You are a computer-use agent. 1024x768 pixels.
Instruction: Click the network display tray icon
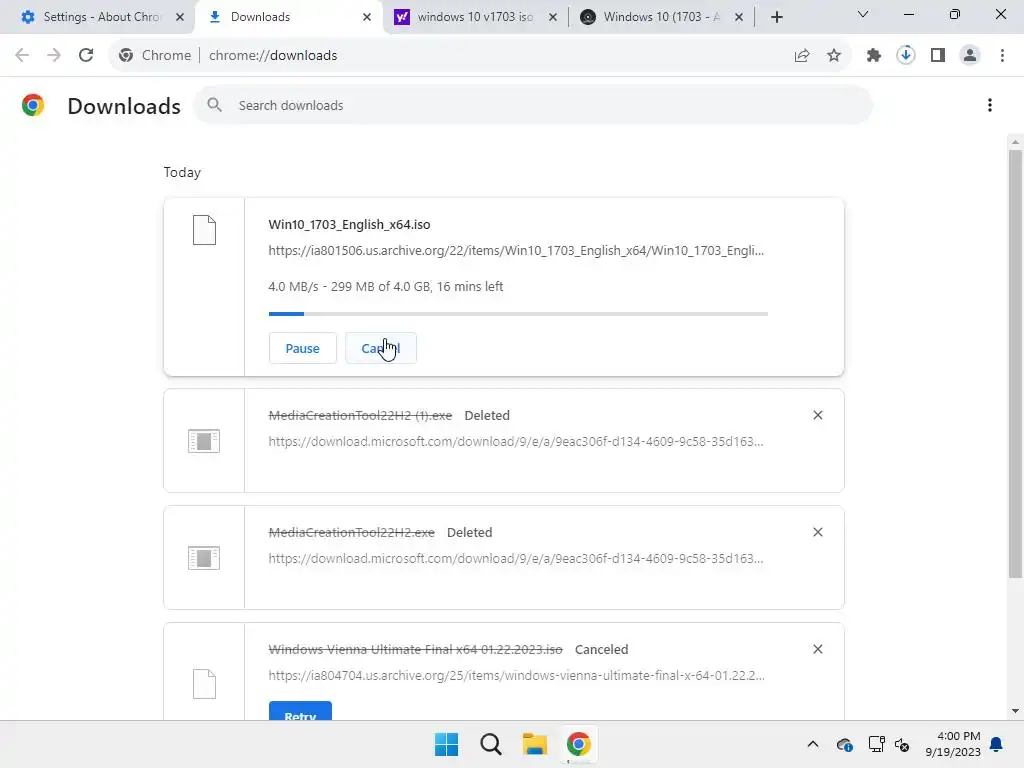[x=876, y=744]
